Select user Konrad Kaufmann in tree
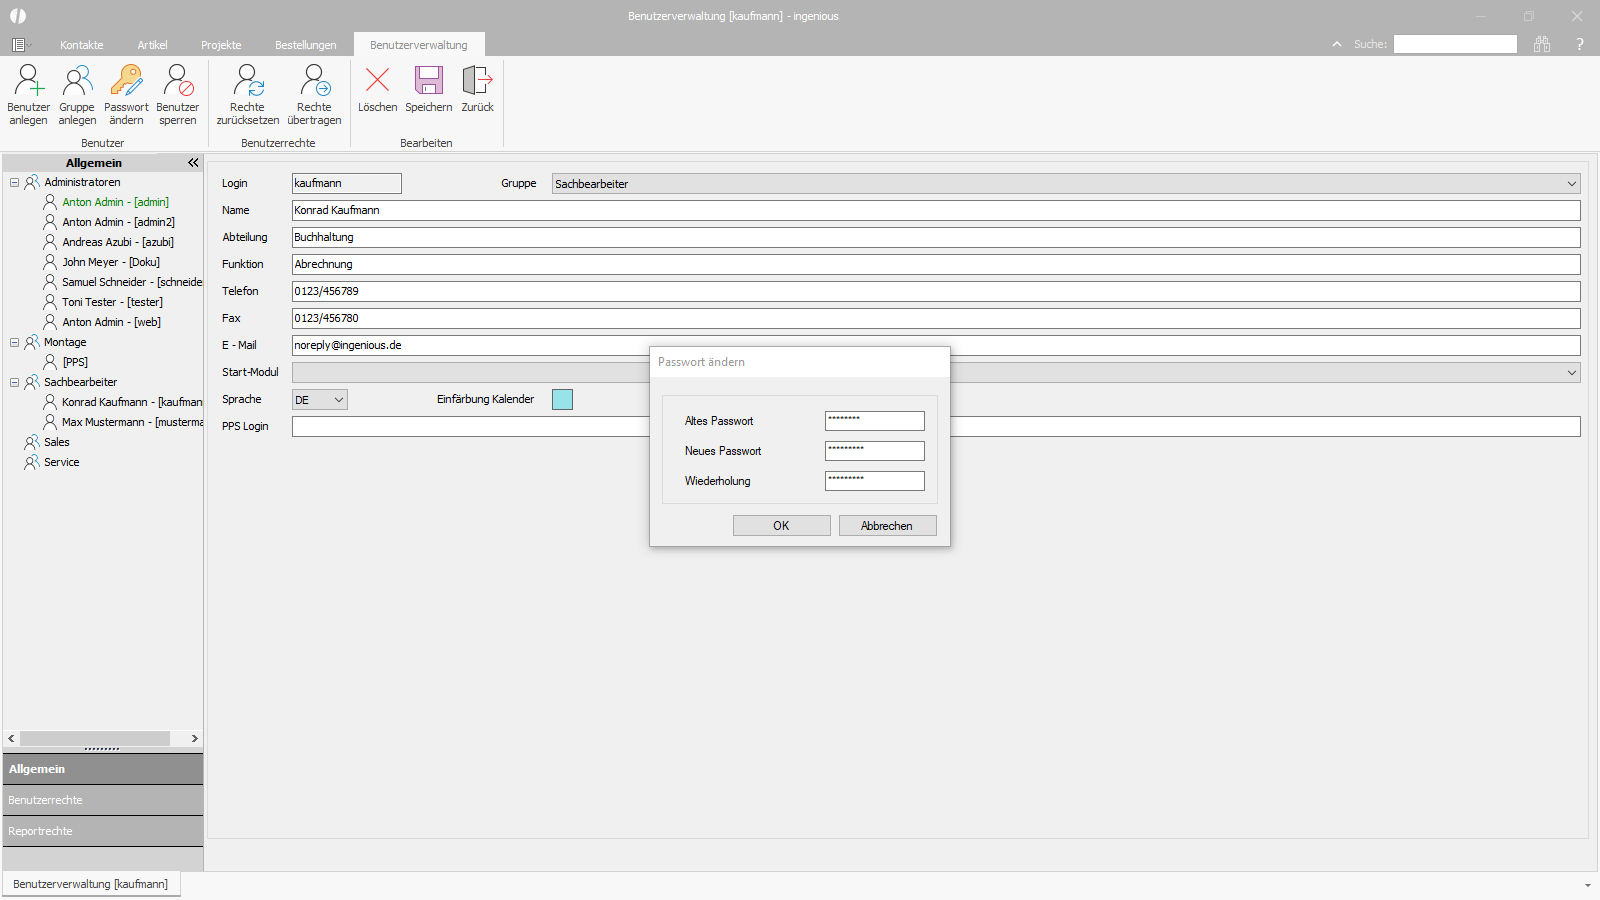Viewport: 1600px width, 900px height. 132,402
